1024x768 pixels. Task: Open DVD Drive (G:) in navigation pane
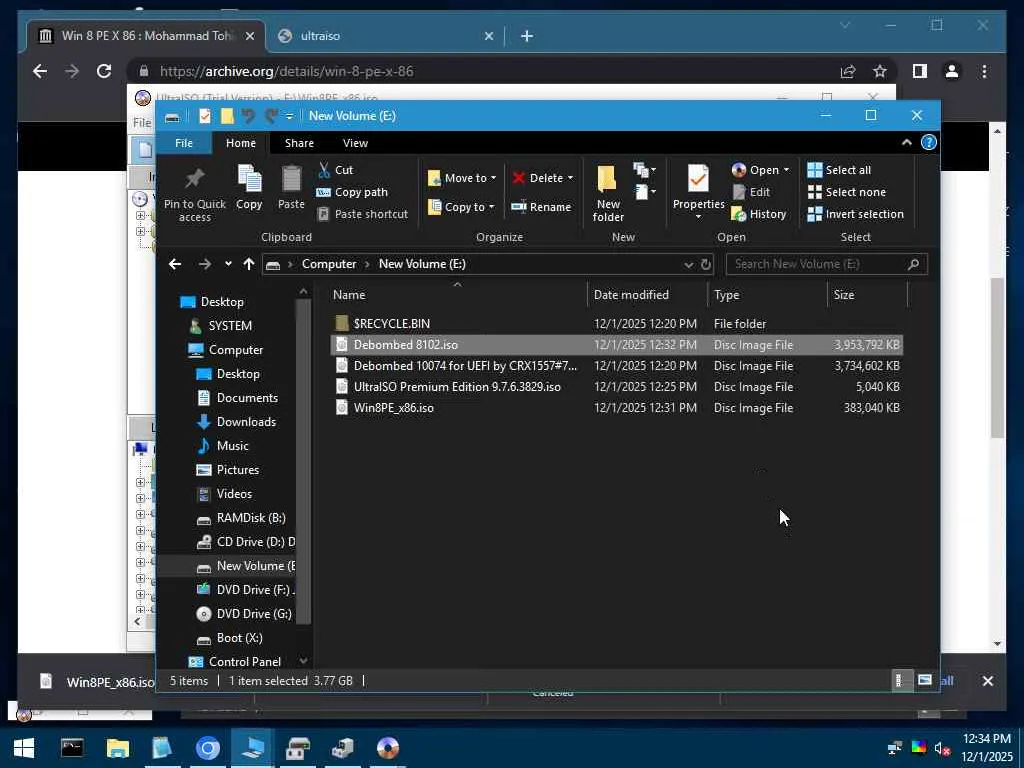(245, 614)
